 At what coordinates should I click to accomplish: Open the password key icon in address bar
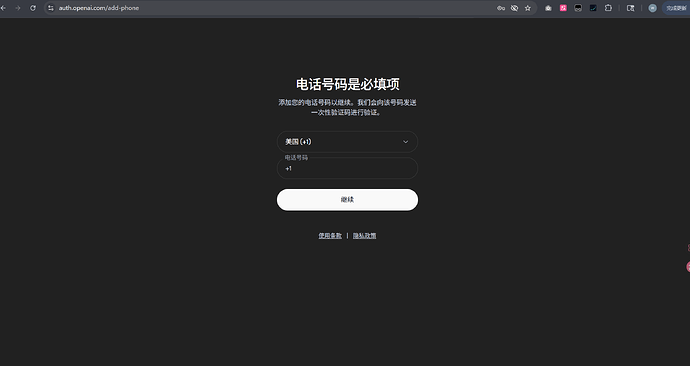(x=501, y=8)
